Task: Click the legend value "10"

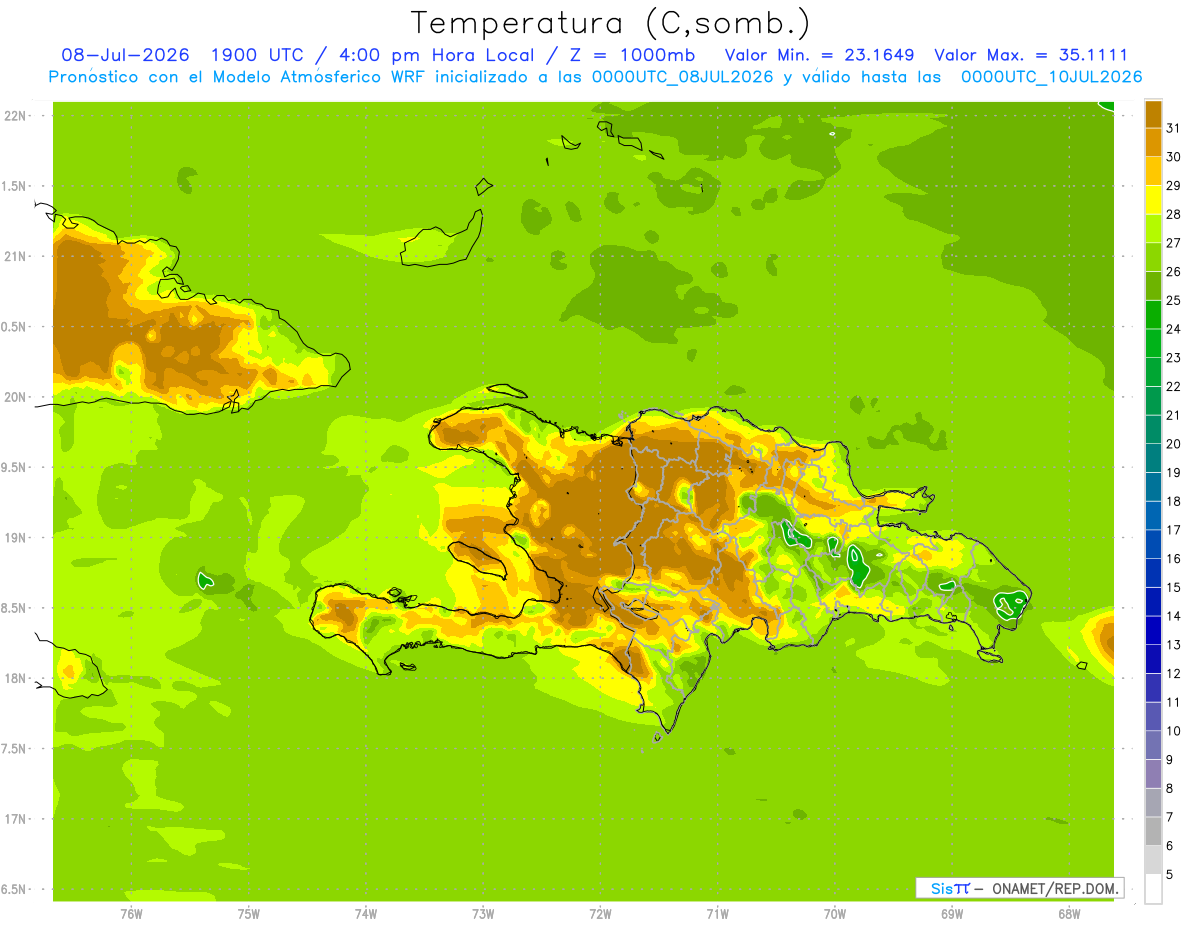Action: (x=1173, y=731)
